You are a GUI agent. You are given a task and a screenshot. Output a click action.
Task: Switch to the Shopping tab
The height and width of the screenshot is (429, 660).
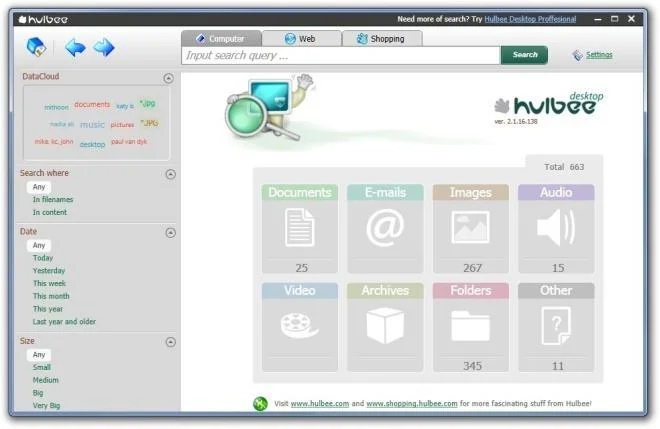click(x=382, y=39)
